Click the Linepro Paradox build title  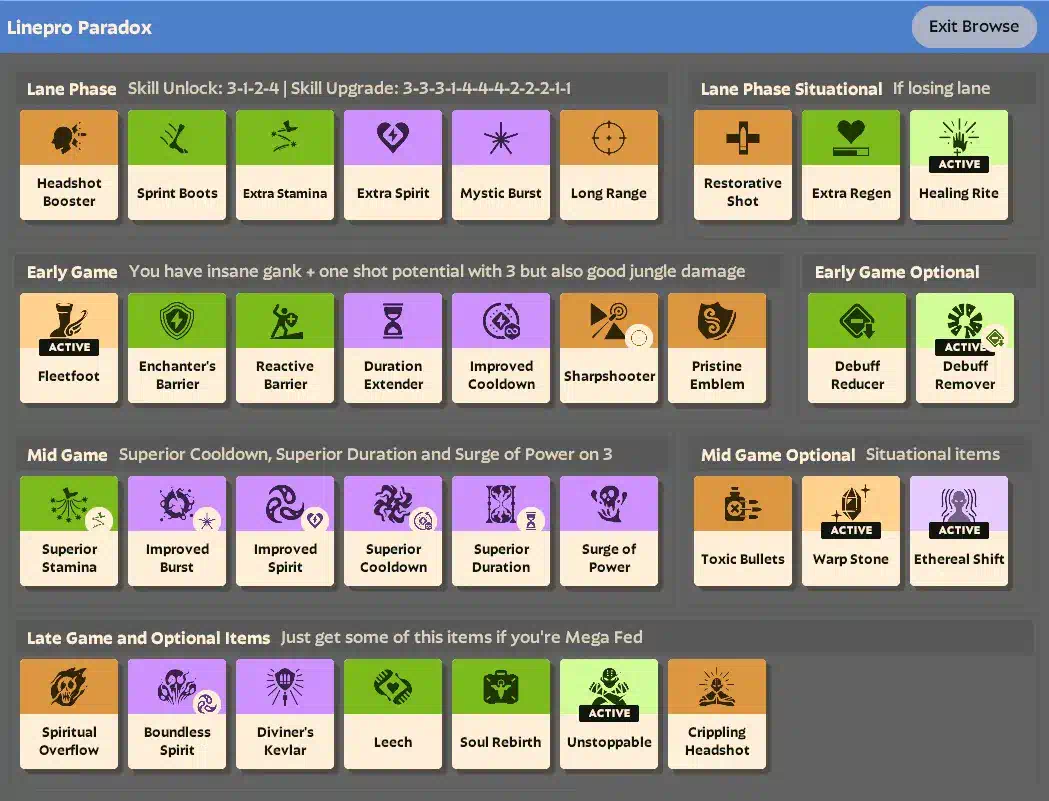(79, 27)
